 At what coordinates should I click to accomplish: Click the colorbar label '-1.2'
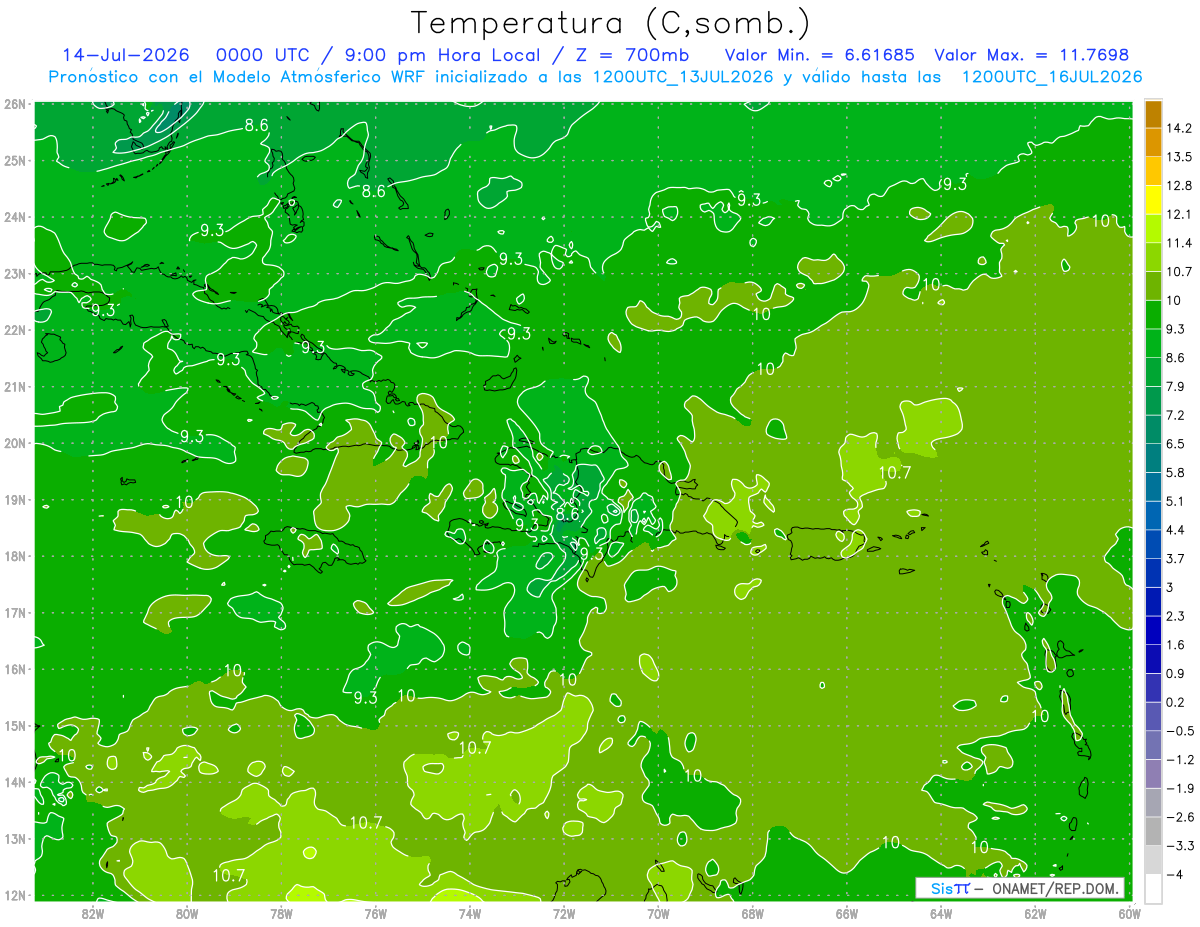click(1180, 760)
